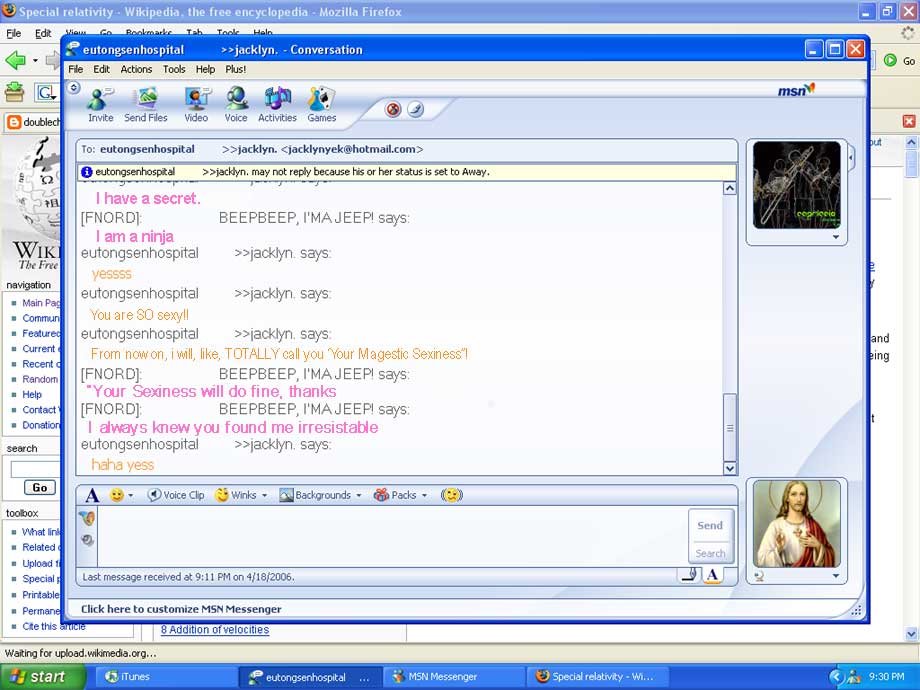Open the emoticon dropdown arrow
This screenshot has width=920, height=690.
[x=130, y=496]
